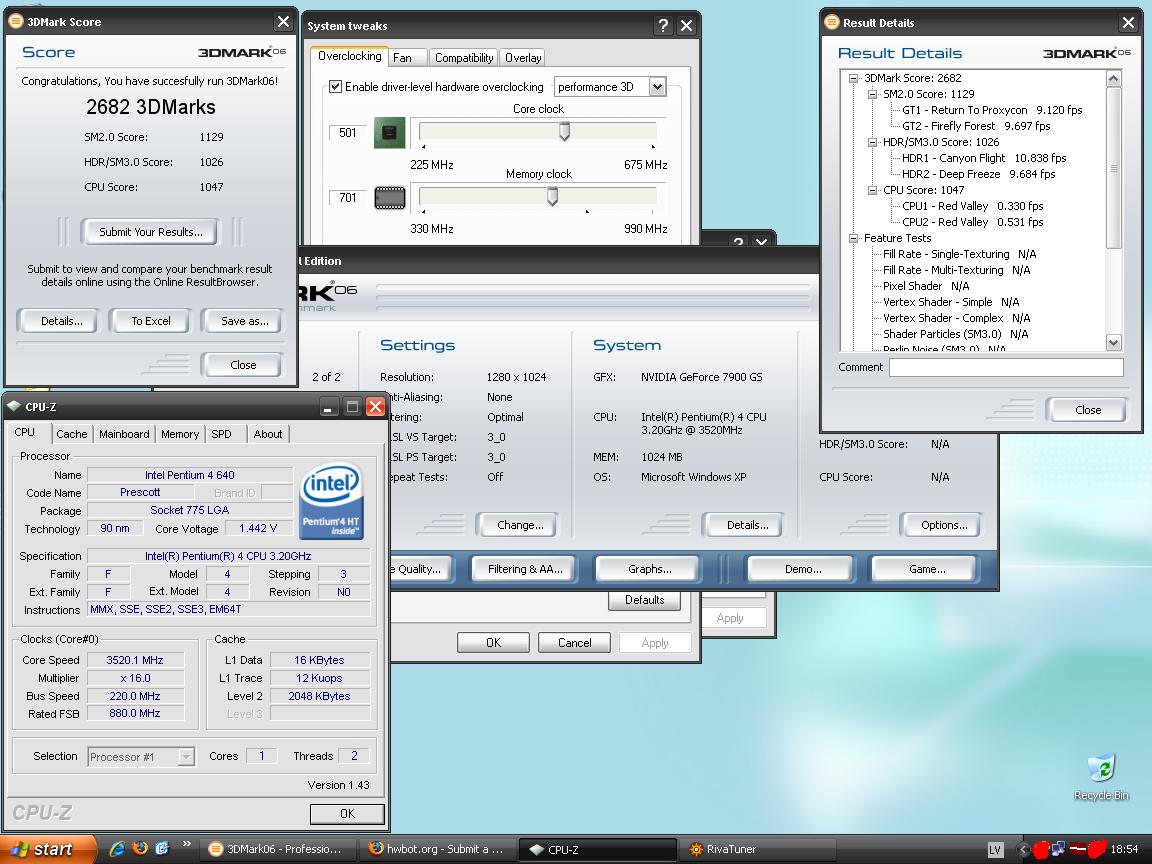
Task: Click the Result Details tree vertical scrollbar
Action: tap(1113, 168)
